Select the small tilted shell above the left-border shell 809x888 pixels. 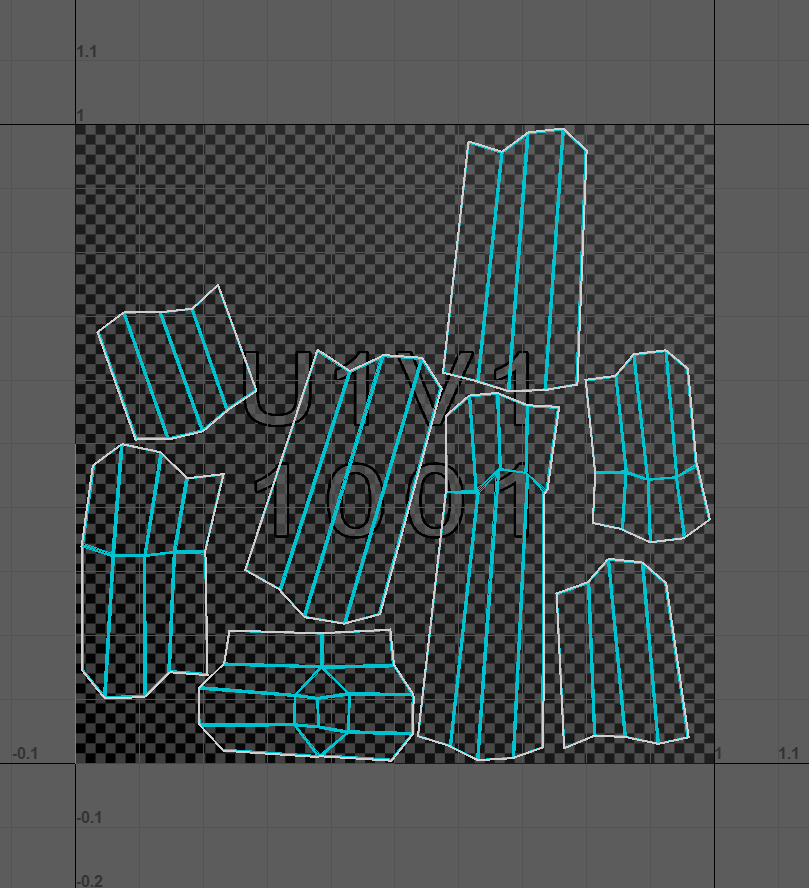(x=177, y=362)
